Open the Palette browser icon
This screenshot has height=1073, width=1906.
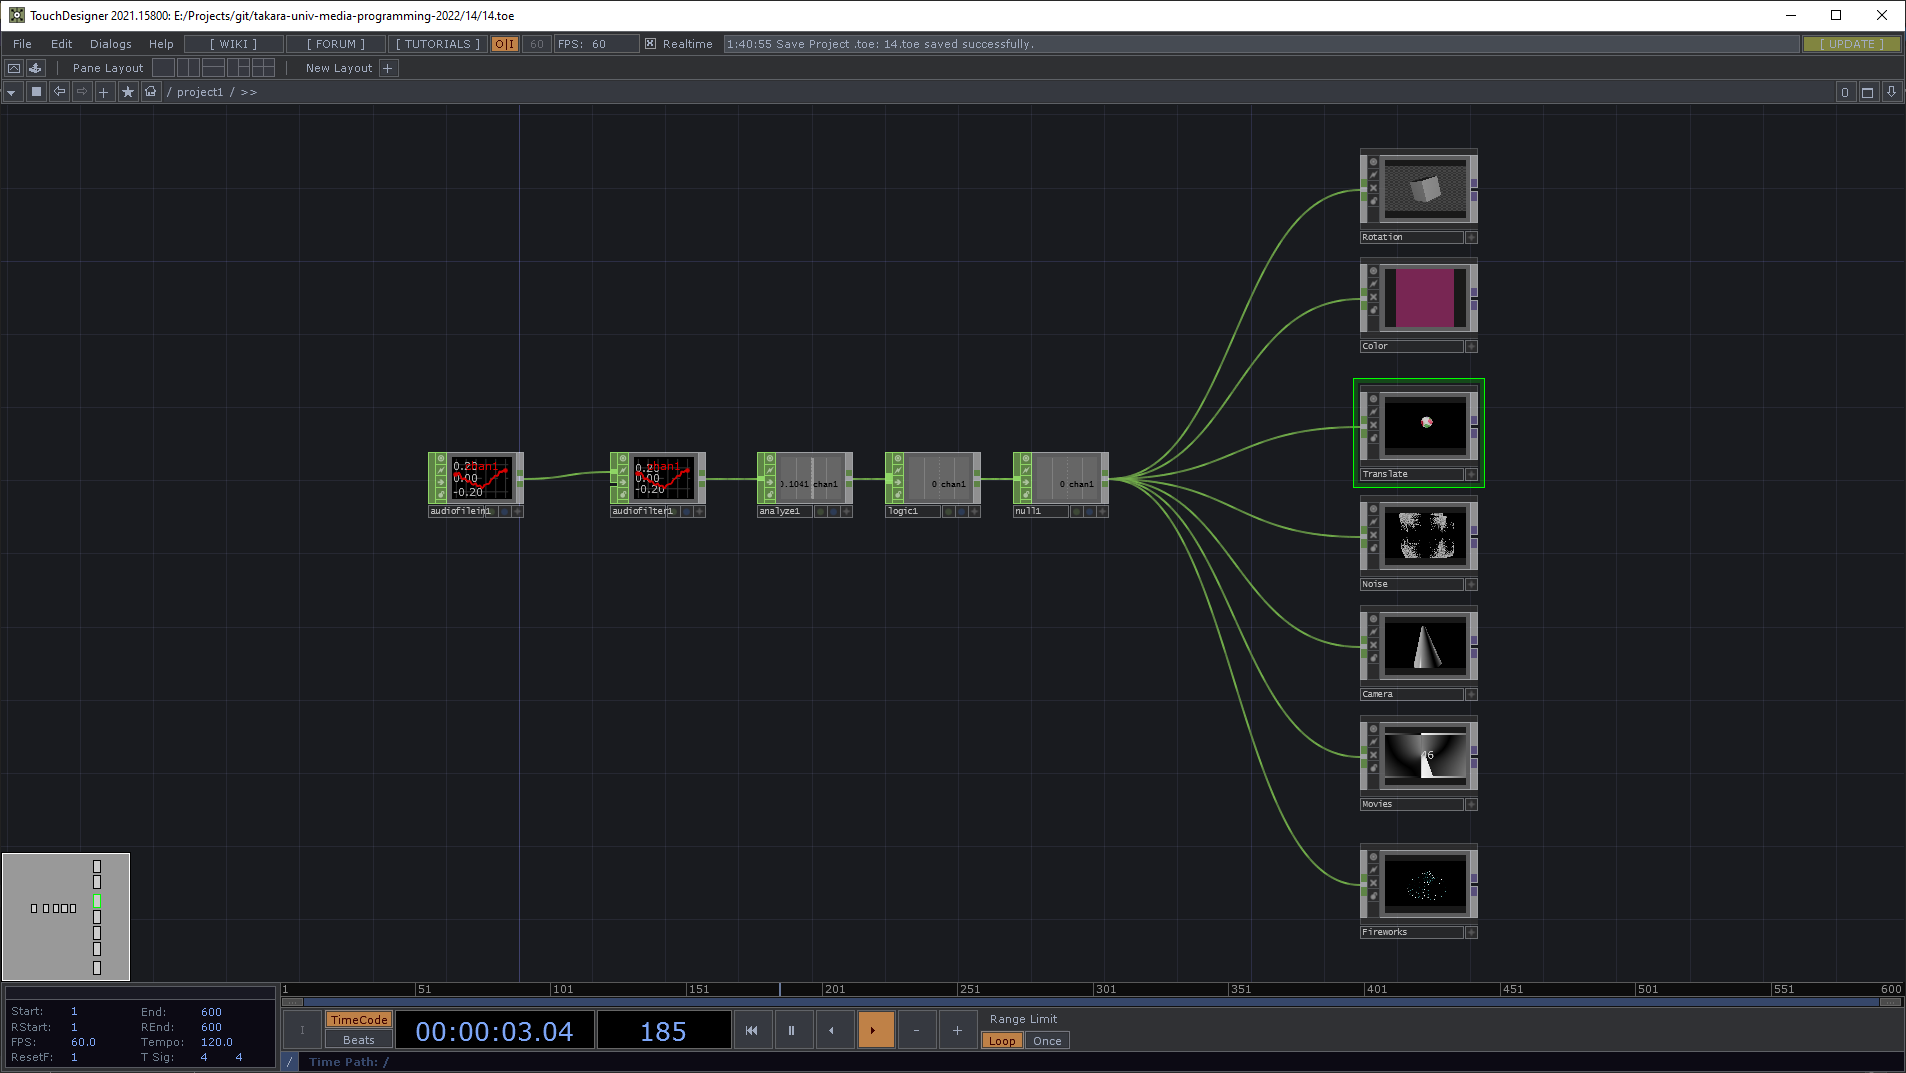click(35, 68)
